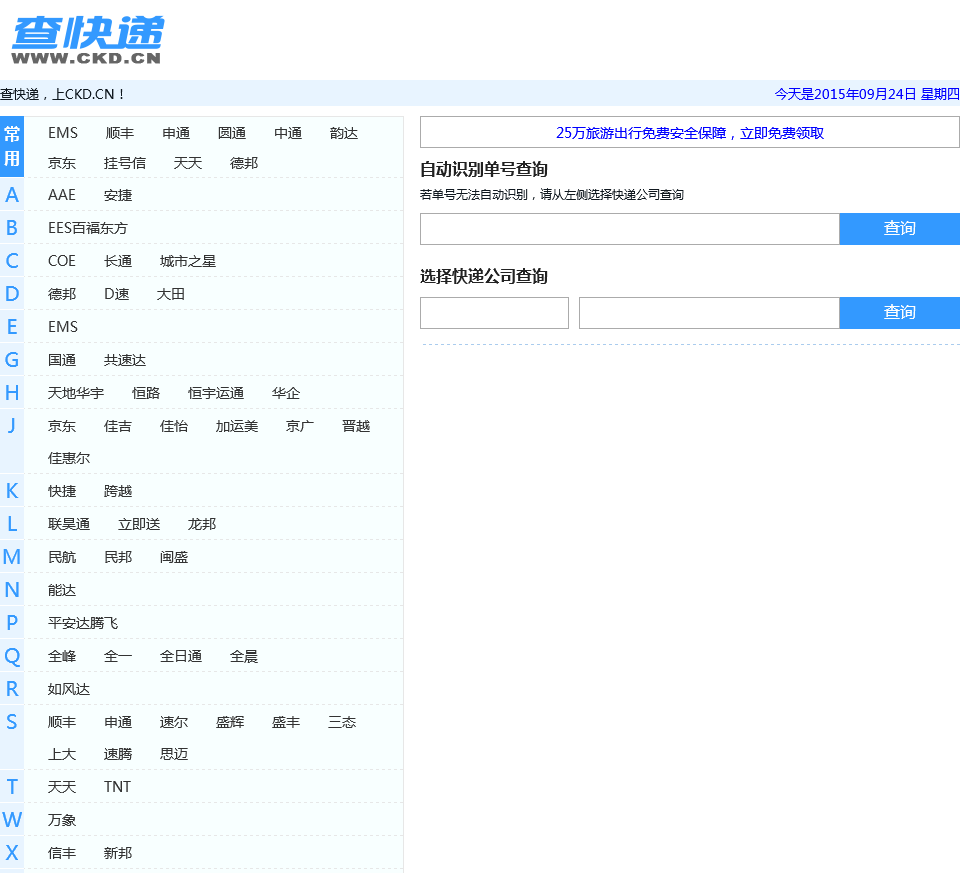Select 盛辉 courier
This screenshot has height=873, width=960.
click(230, 722)
